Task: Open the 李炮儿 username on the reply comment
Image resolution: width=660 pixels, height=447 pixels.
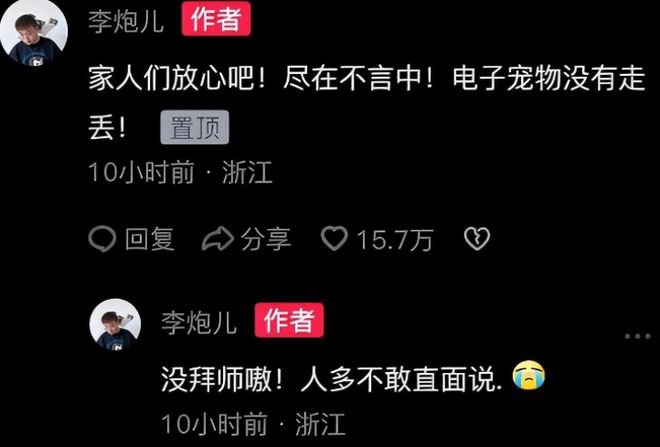Action: tap(199, 322)
